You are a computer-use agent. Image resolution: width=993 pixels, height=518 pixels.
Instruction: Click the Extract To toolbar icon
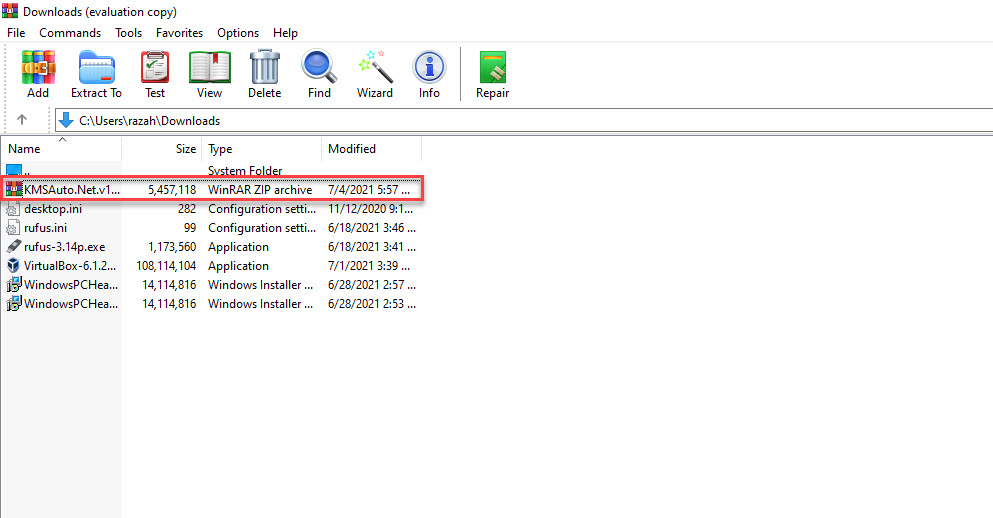[x=96, y=74]
